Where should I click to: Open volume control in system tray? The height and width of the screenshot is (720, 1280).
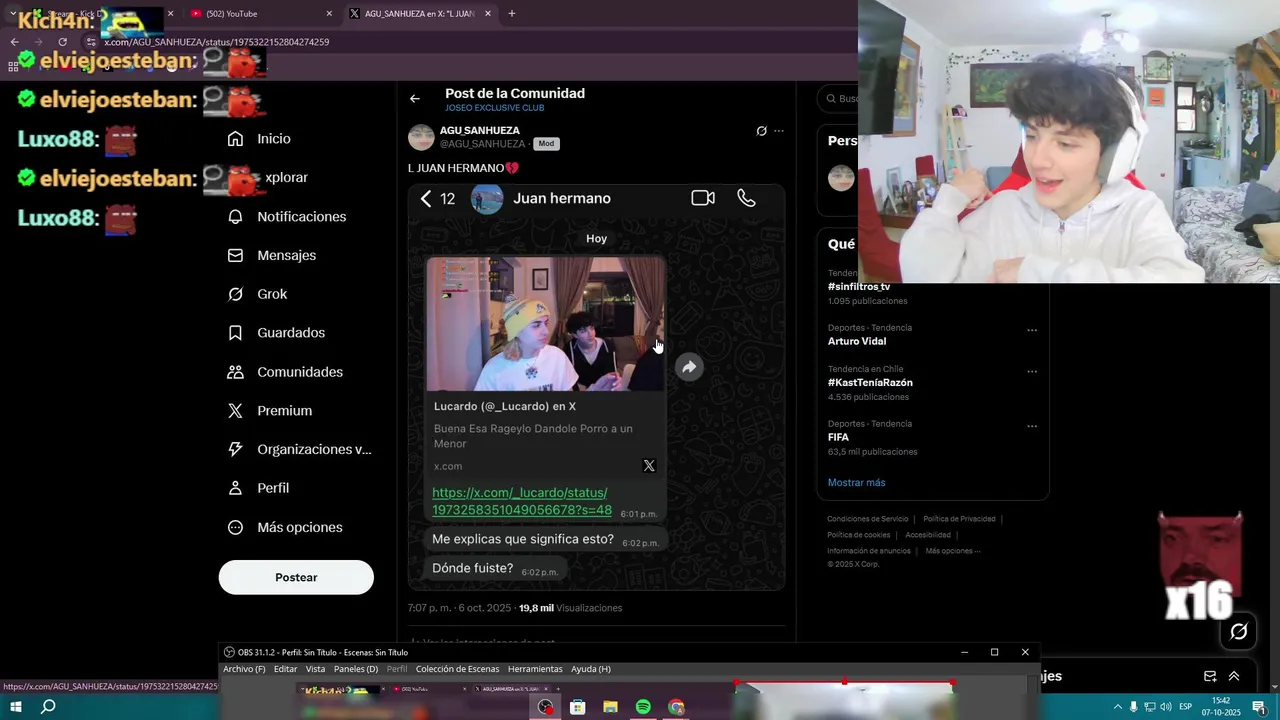coord(1166,707)
